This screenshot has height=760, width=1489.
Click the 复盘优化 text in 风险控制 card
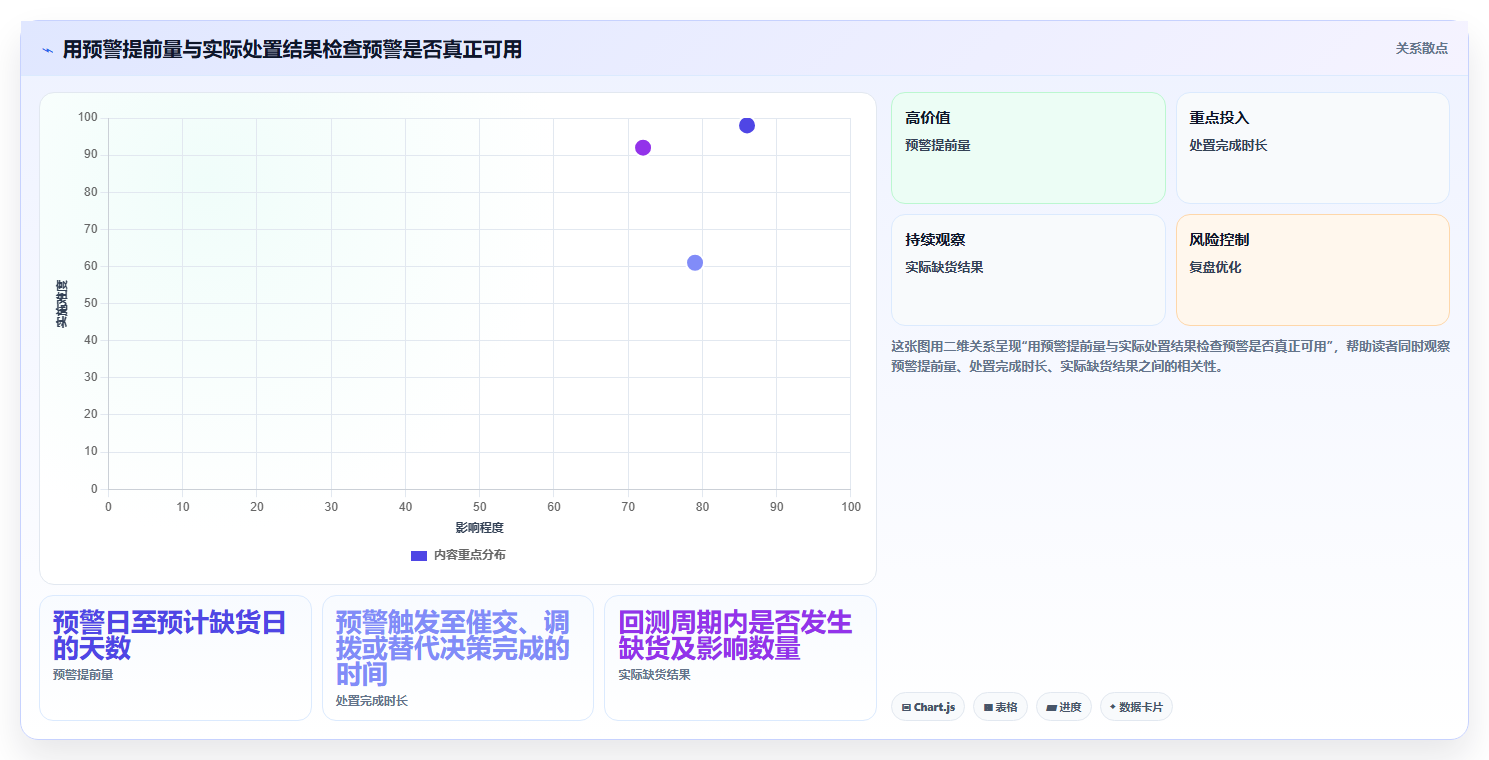tap(1215, 267)
